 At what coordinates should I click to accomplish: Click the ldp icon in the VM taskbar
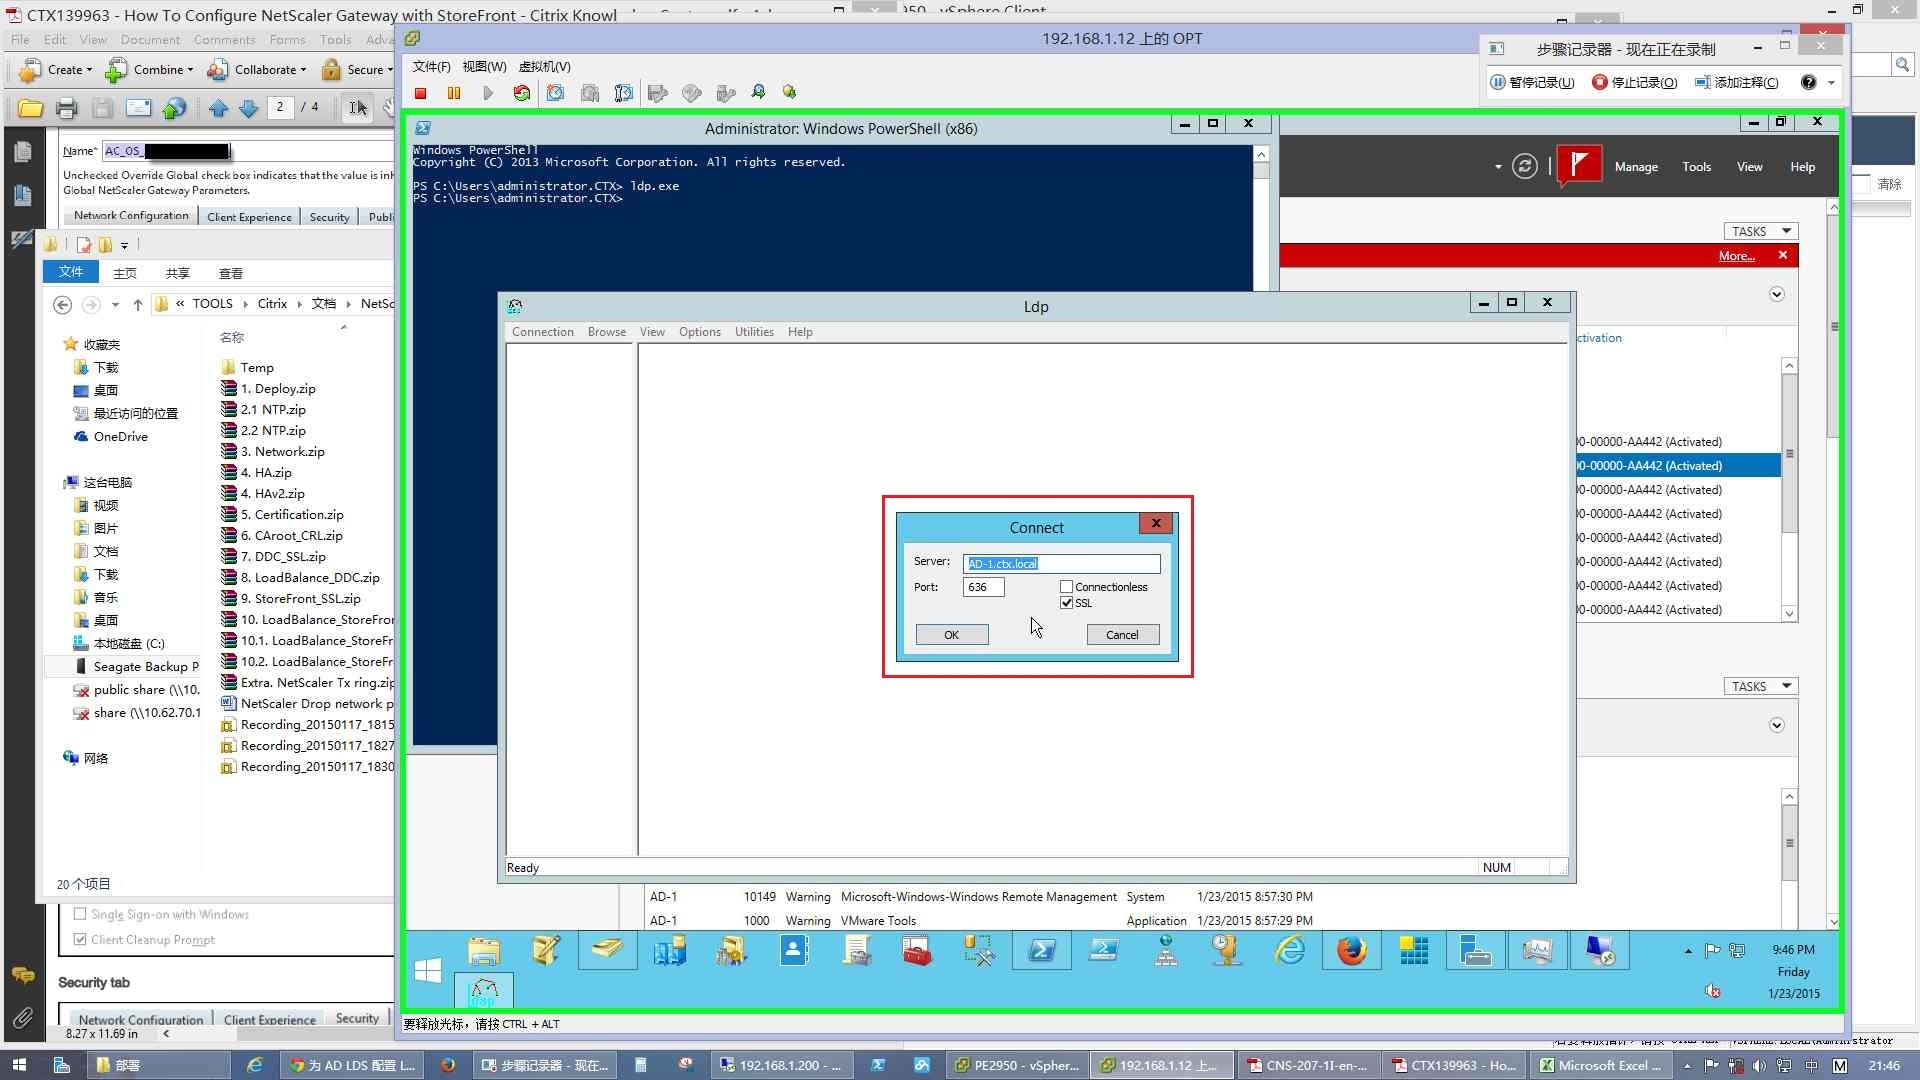point(484,991)
